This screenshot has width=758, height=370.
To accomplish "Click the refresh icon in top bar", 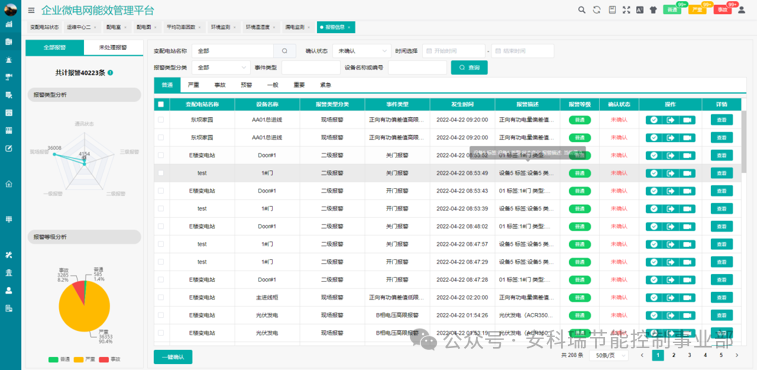I will 597,10.
